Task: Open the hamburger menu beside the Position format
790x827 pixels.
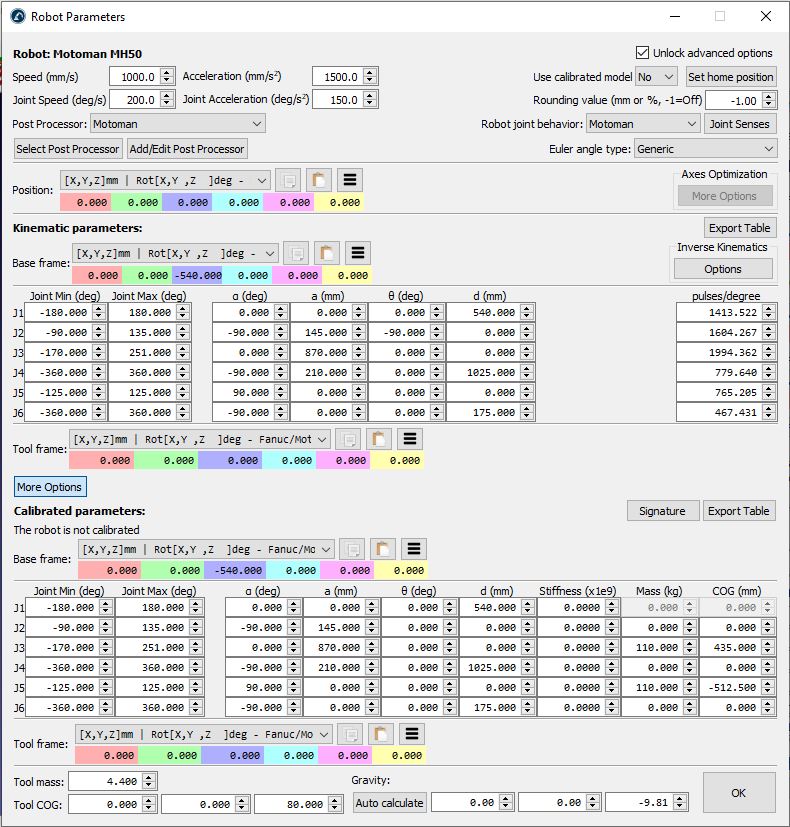Action: coord(350,180)
